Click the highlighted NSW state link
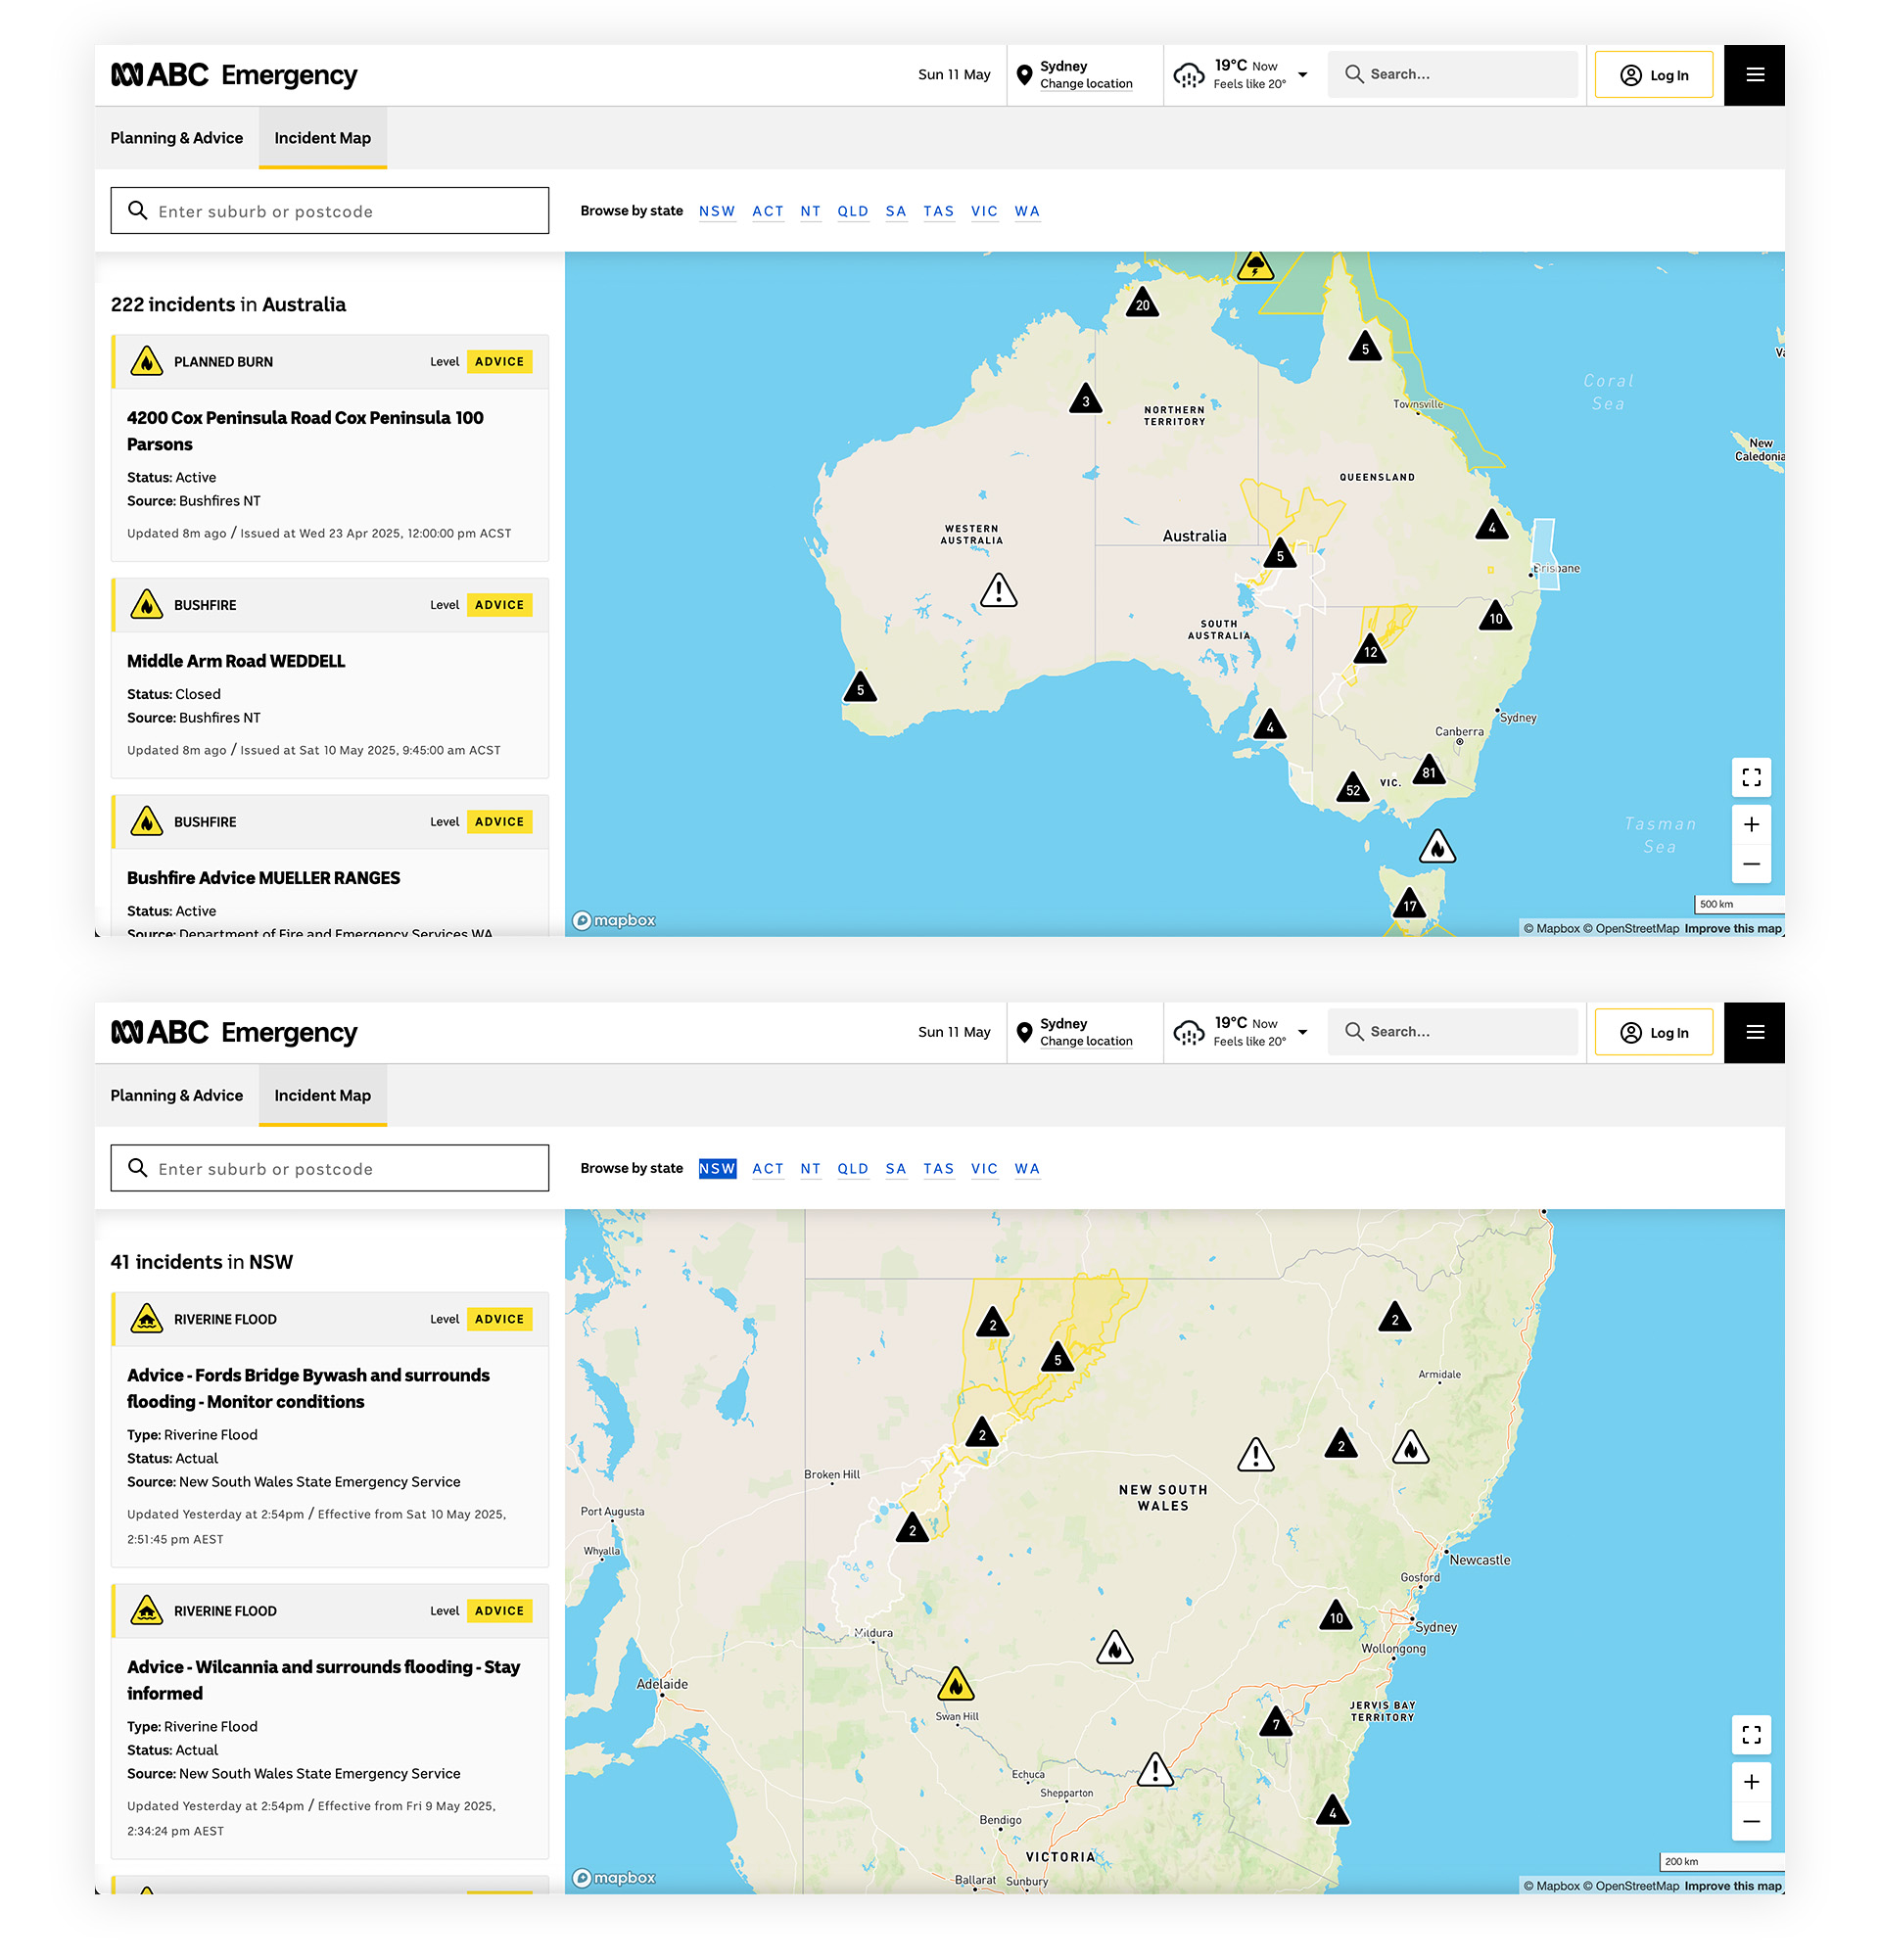This screenshot has width=1880, height=1960. 717,1168
